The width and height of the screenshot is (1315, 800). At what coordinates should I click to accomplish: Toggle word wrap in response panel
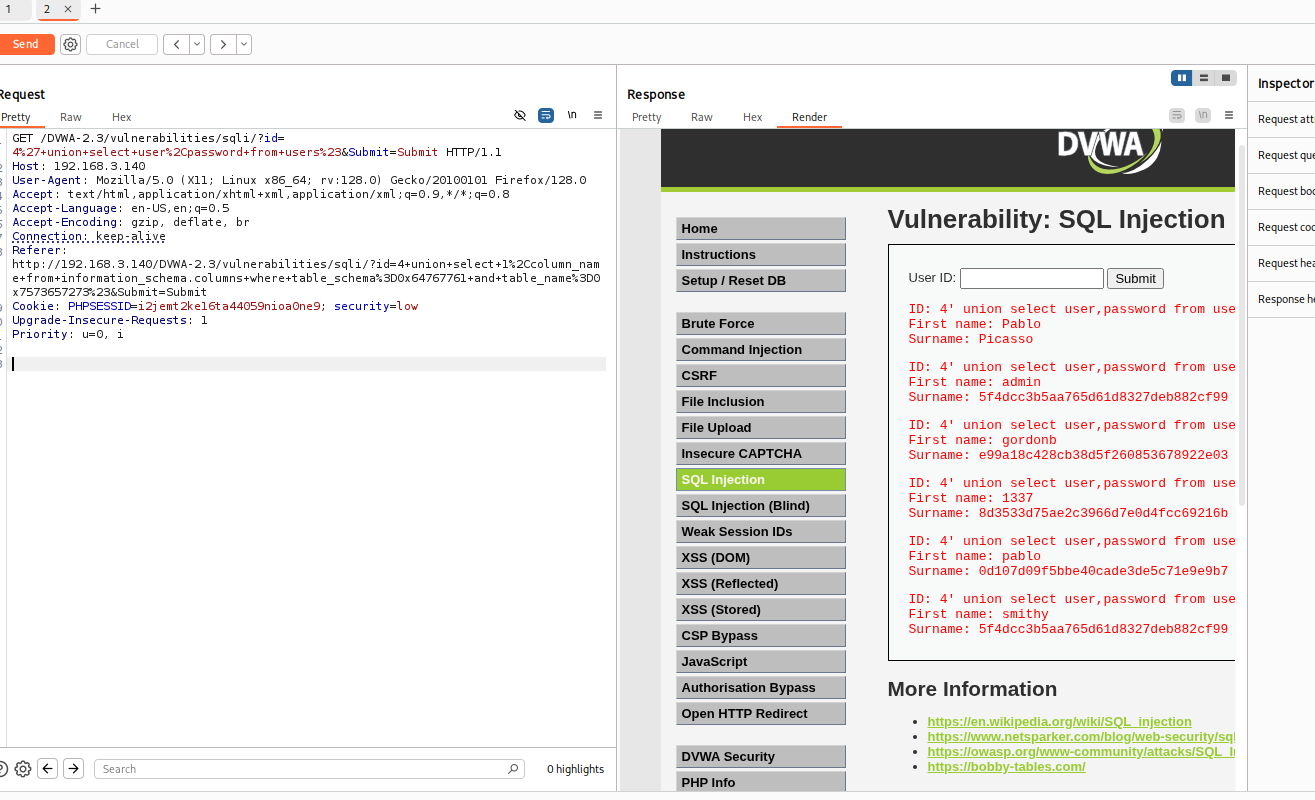click(1177, 115)
